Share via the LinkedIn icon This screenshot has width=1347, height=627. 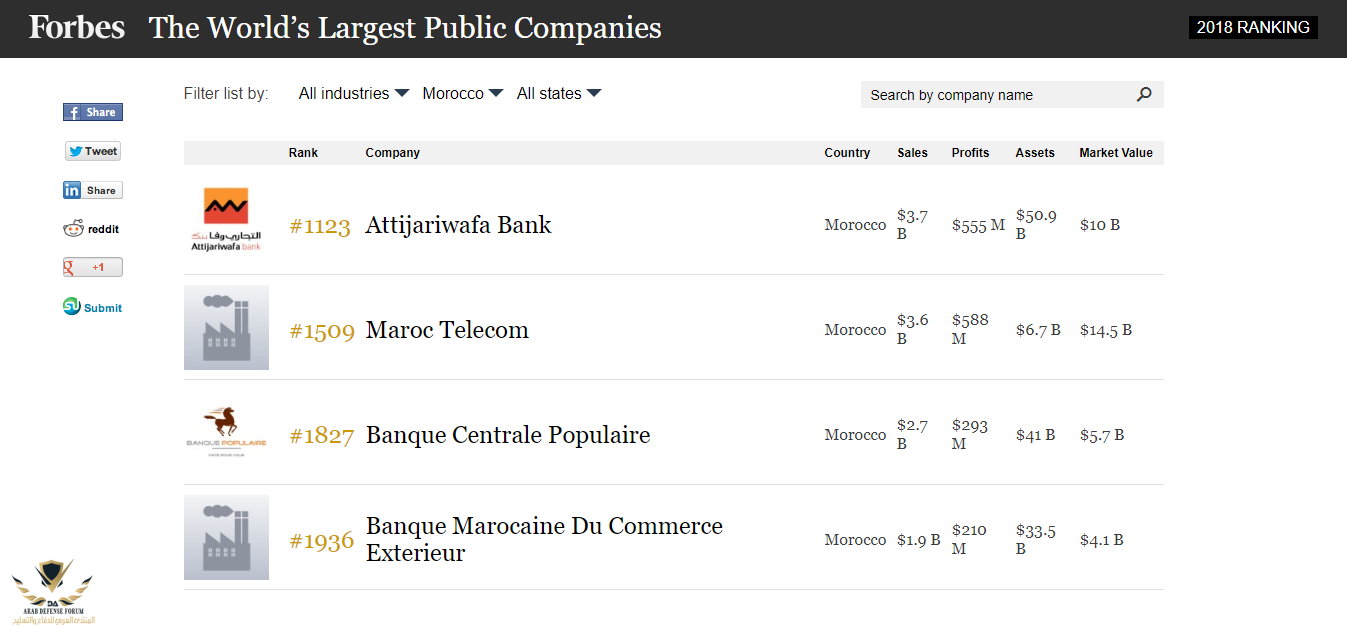[x=93, y=190]
